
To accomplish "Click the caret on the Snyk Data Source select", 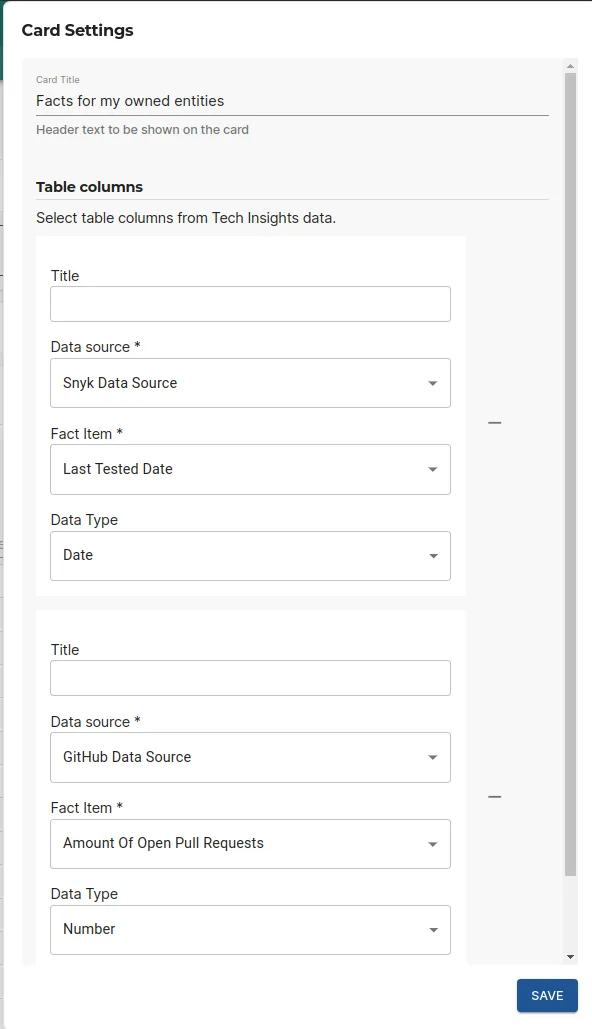I will tap(432, 383).
